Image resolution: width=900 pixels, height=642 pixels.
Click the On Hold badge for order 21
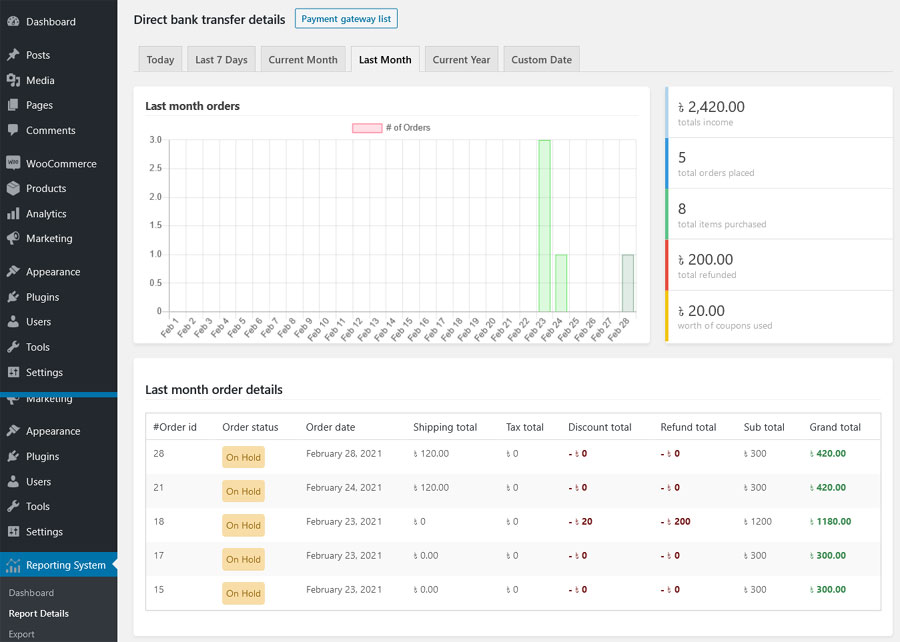(x=243, y=491)
